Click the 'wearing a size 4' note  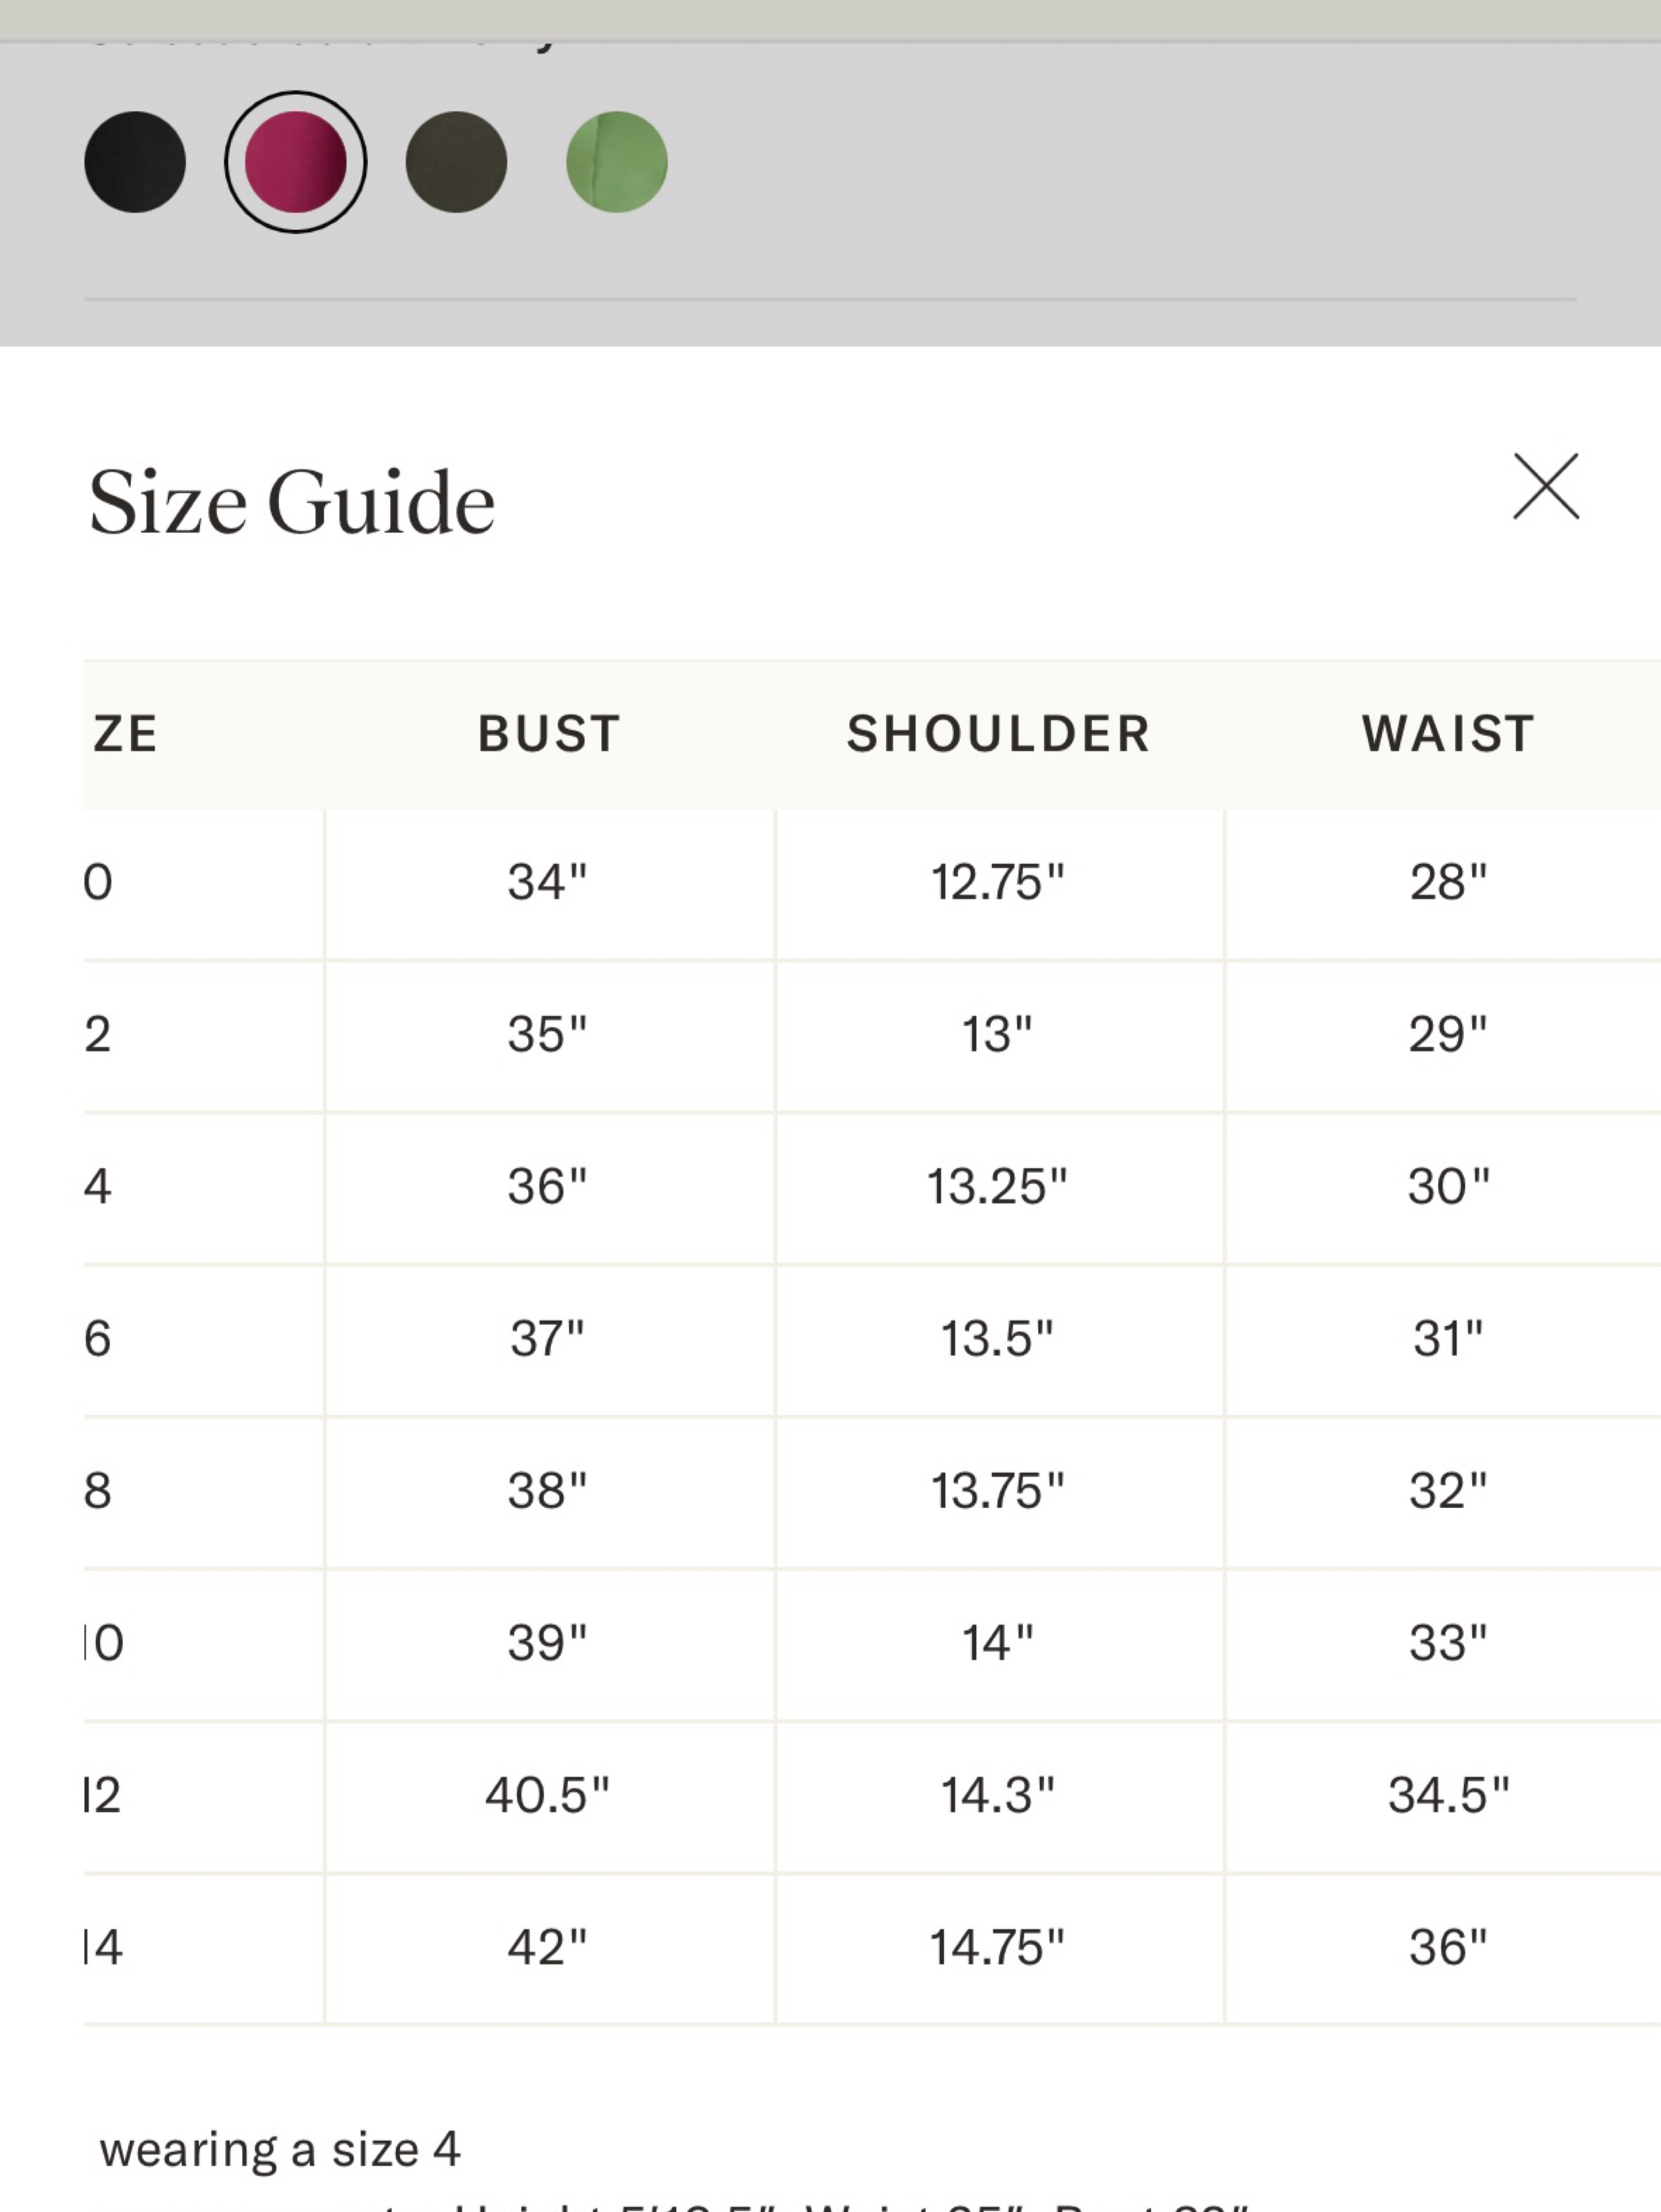[x=280, y=2149]
